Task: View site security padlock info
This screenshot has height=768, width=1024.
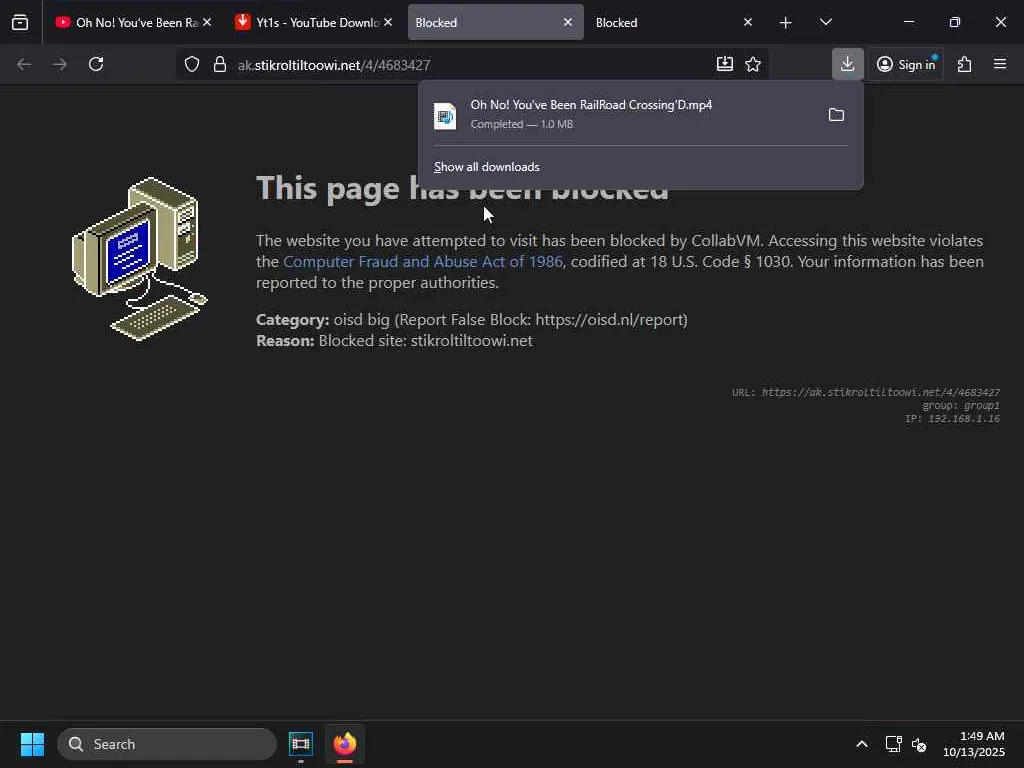Action: tap(220, 65)
